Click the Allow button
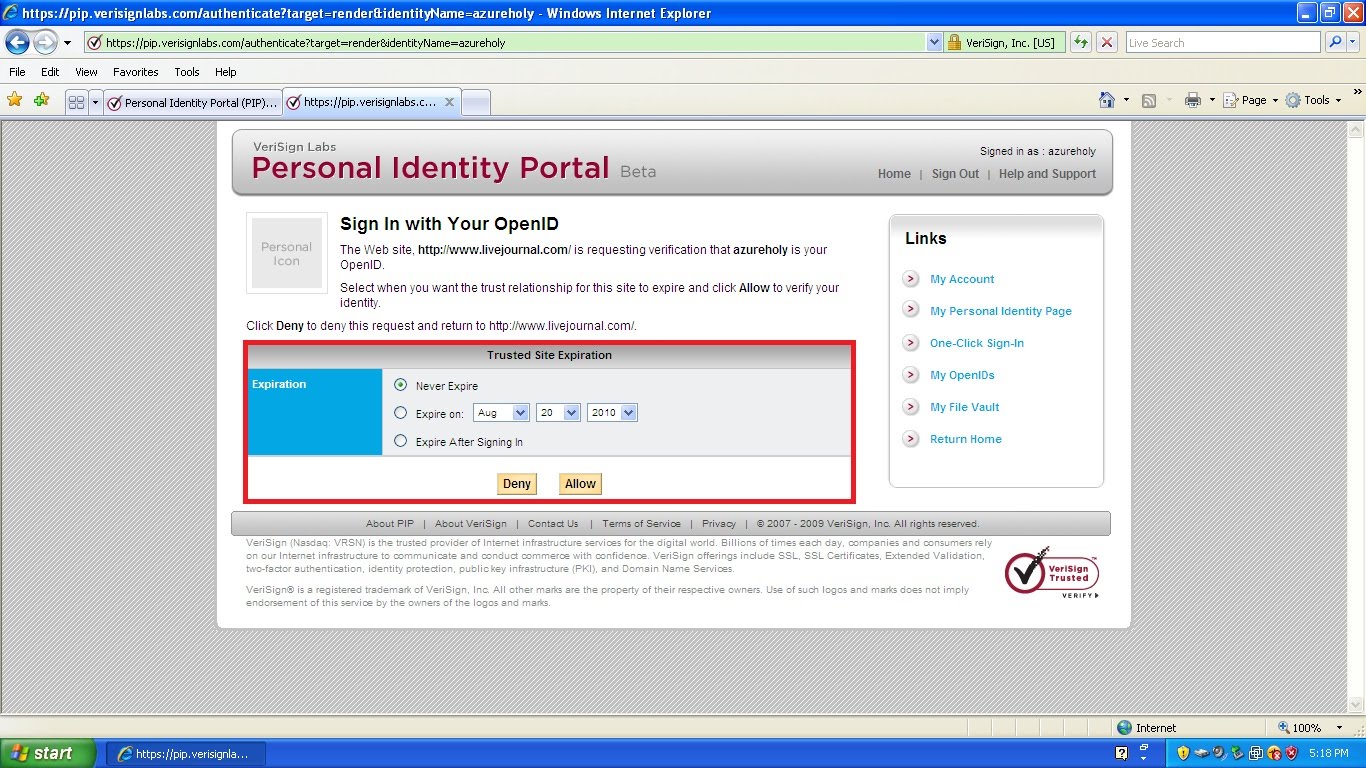The image size is (1366, 768). click(x=580, y=484)
